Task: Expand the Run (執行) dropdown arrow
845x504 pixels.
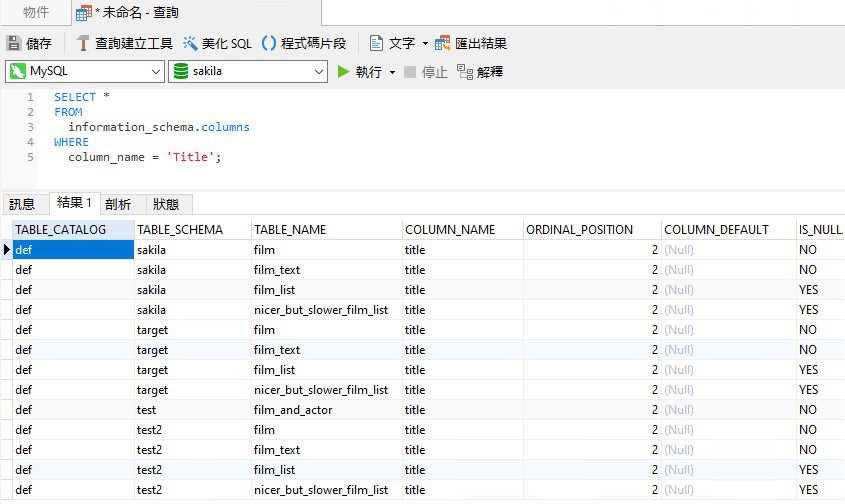Action: 392,72
